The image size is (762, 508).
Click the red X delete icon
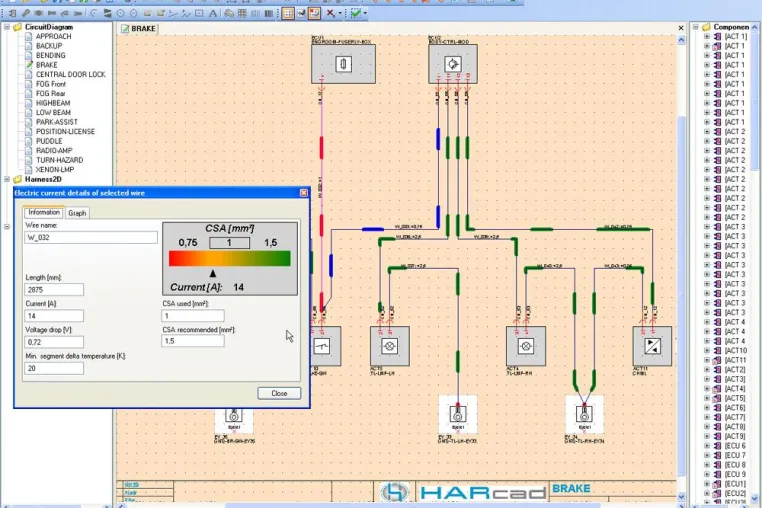pyautogui.click(x=330, y=13)
